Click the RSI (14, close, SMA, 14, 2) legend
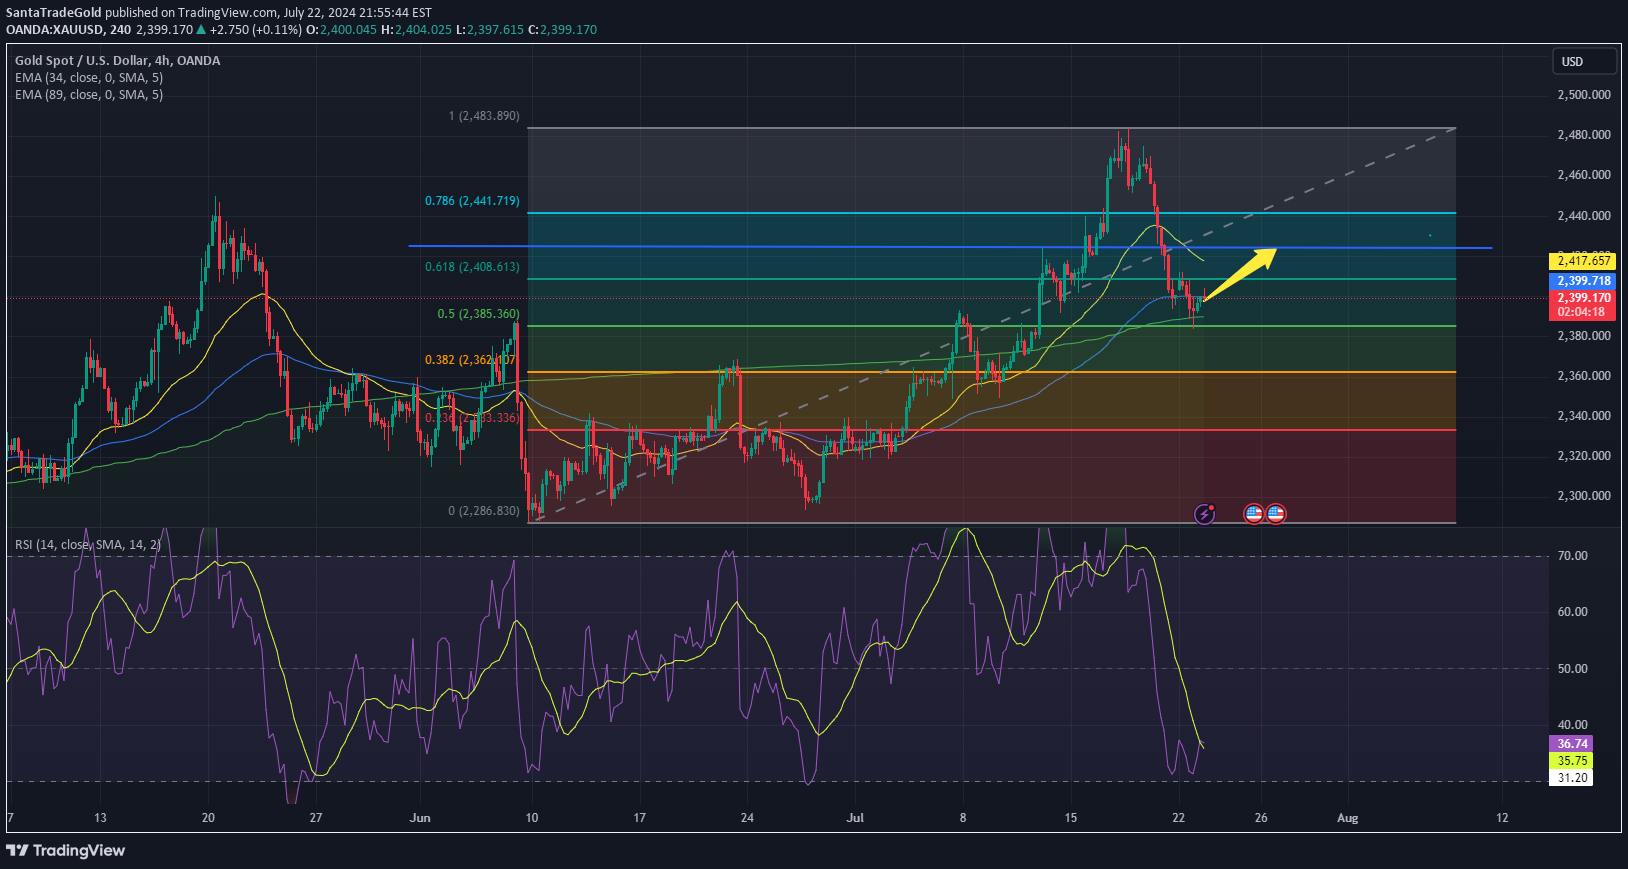Viewport: 1628px width, 869px height. pyautogui.click(x=87, y=545)
